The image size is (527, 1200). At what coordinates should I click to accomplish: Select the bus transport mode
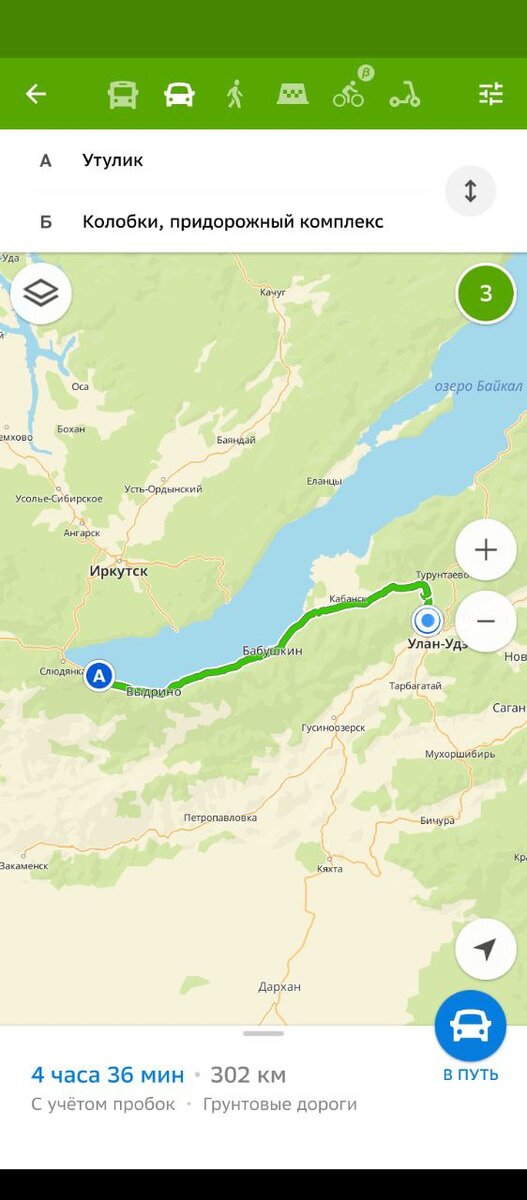123,95
